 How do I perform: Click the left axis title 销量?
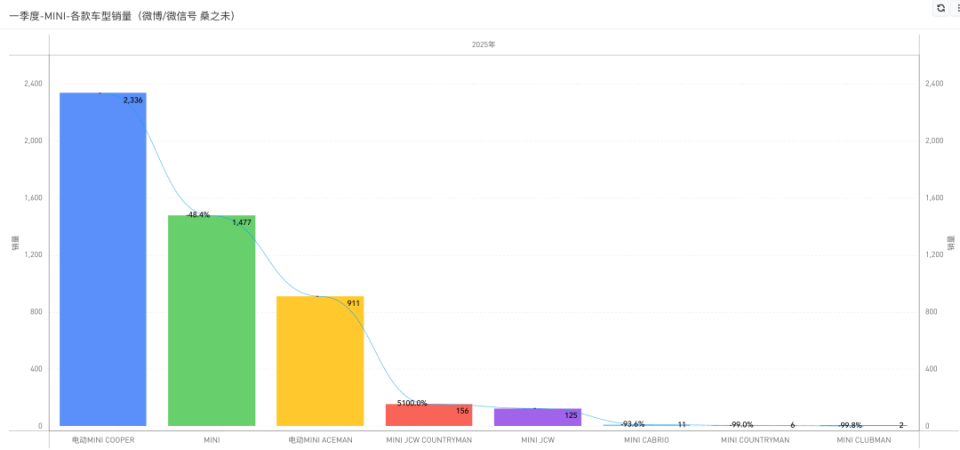(16, 243)
